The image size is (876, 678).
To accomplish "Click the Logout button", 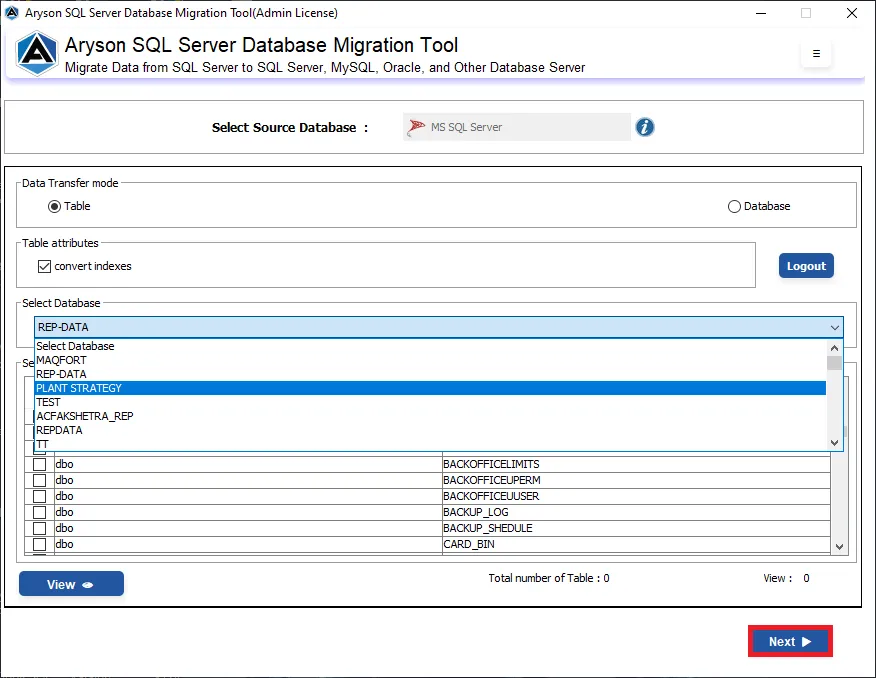I will 806,266.
